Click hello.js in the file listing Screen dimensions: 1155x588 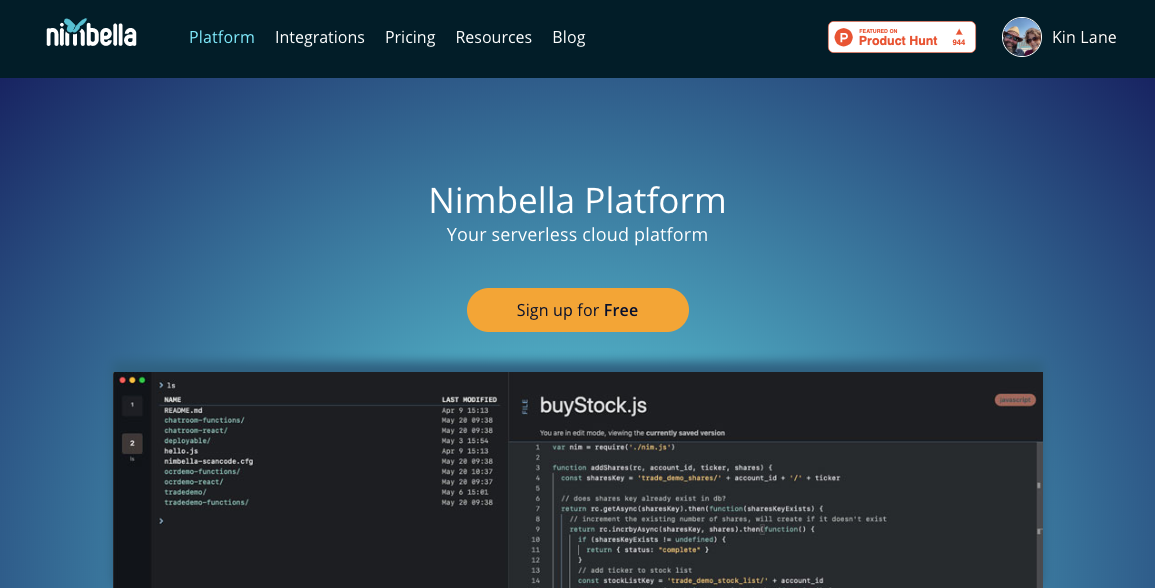[x=181, y=452]
